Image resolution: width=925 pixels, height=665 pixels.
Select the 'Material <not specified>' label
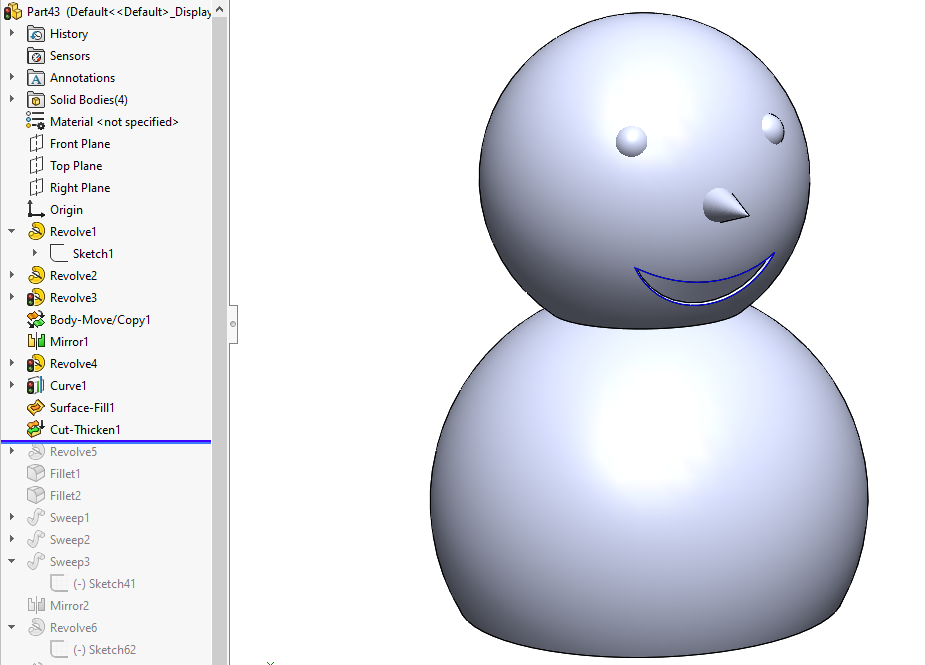pos(114,122)
